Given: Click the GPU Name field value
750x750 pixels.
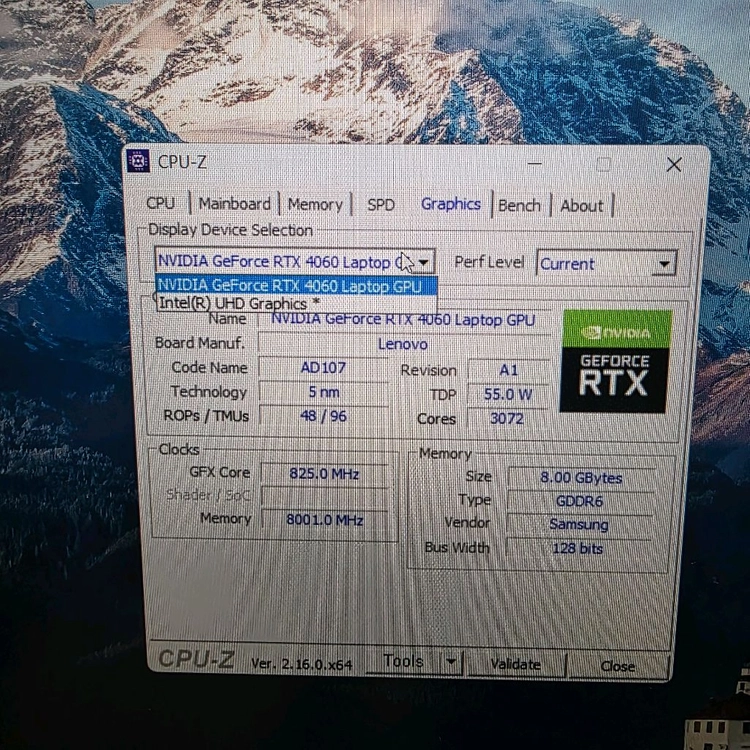Looking at the screenshot, I should 403,320.
